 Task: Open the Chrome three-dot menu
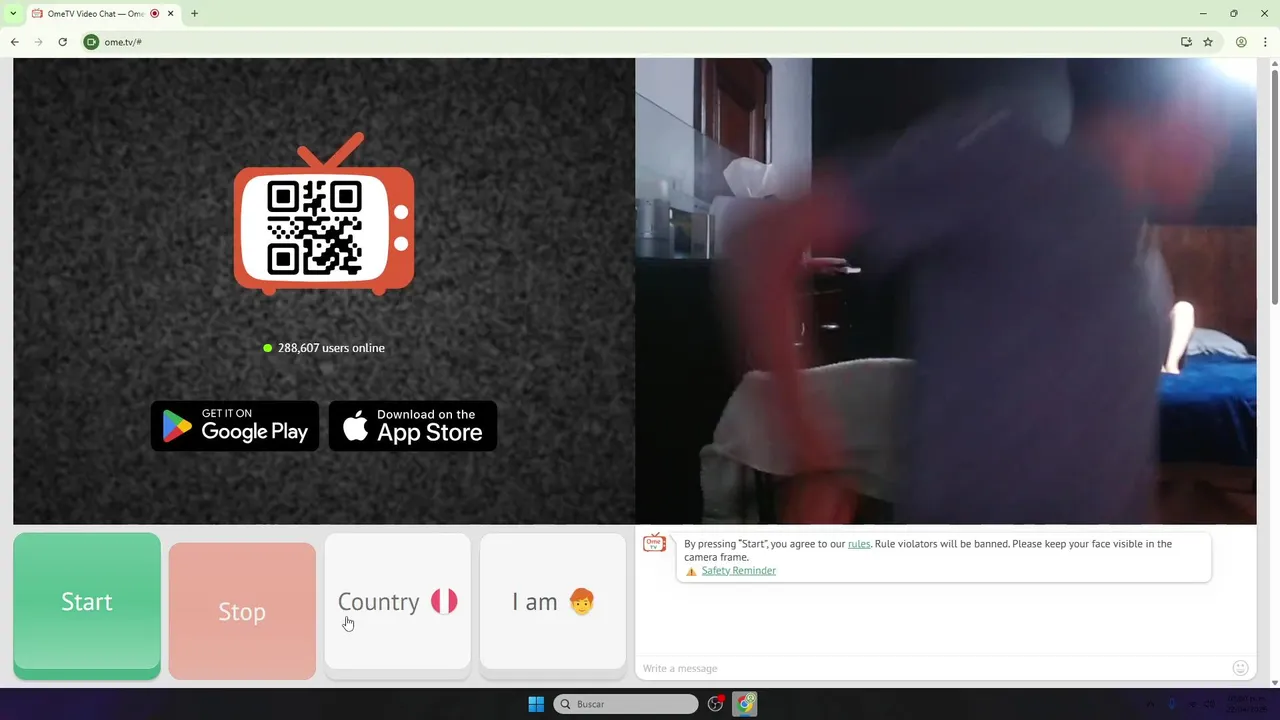1263,42
